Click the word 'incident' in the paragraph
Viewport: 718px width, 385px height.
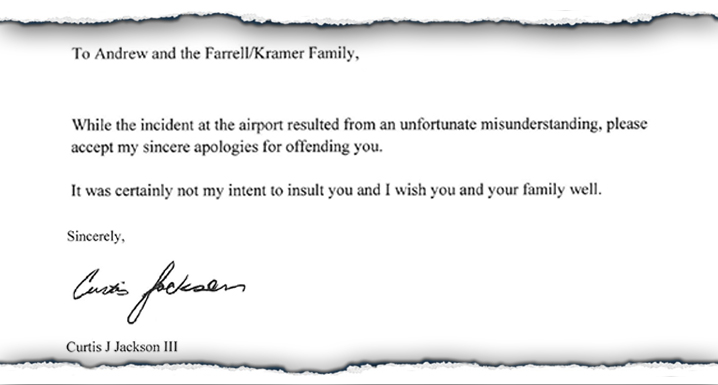coord(167,125)
